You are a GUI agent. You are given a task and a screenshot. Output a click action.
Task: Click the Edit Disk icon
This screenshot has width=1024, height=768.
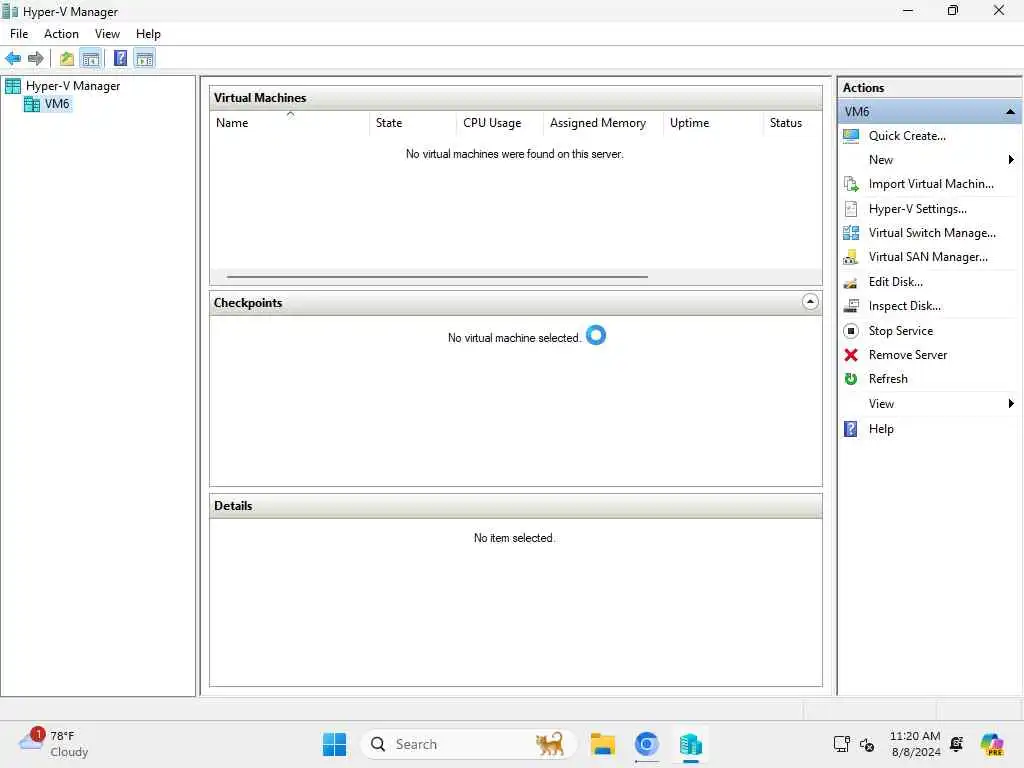[851, 282]
